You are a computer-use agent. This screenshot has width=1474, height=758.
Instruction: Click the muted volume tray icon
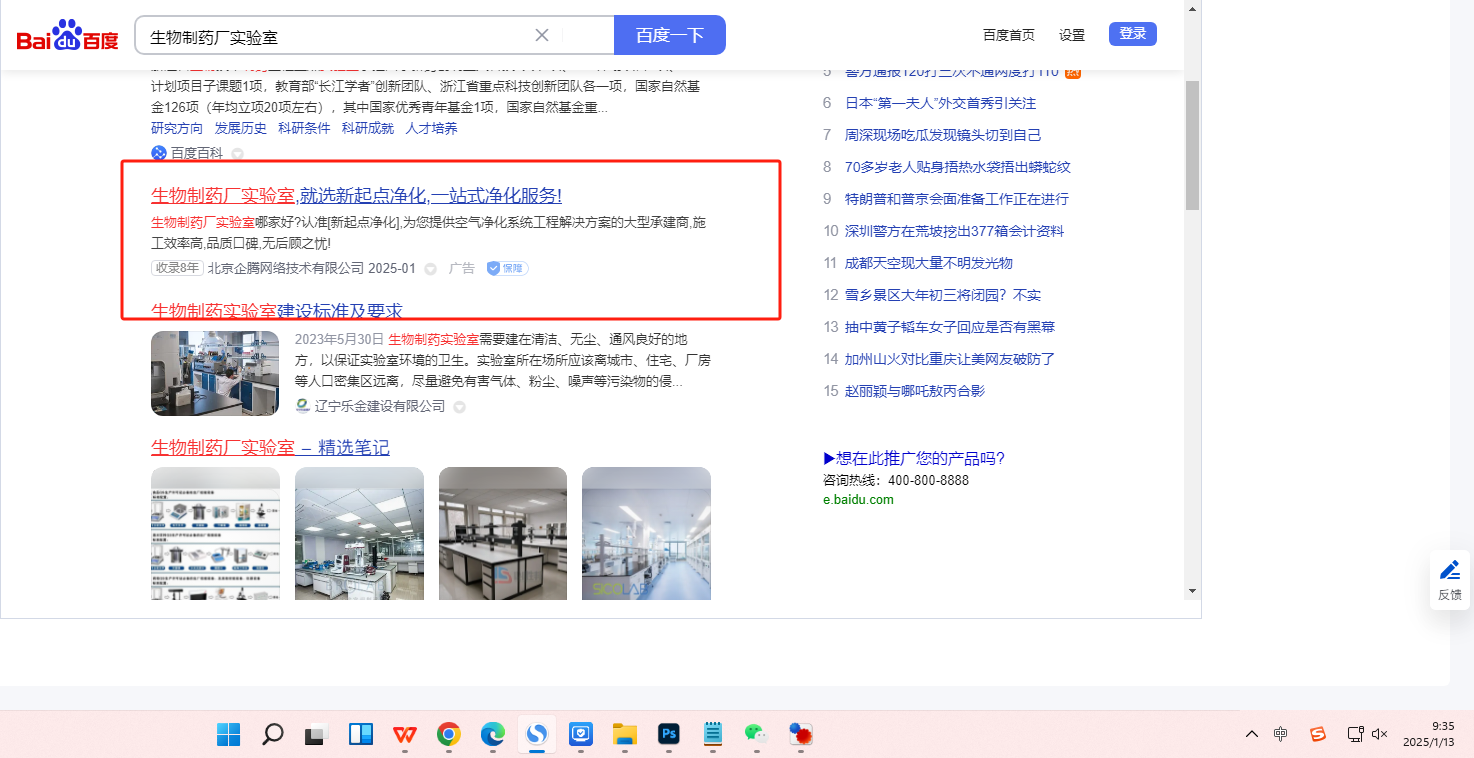(x=1380, y=734)
